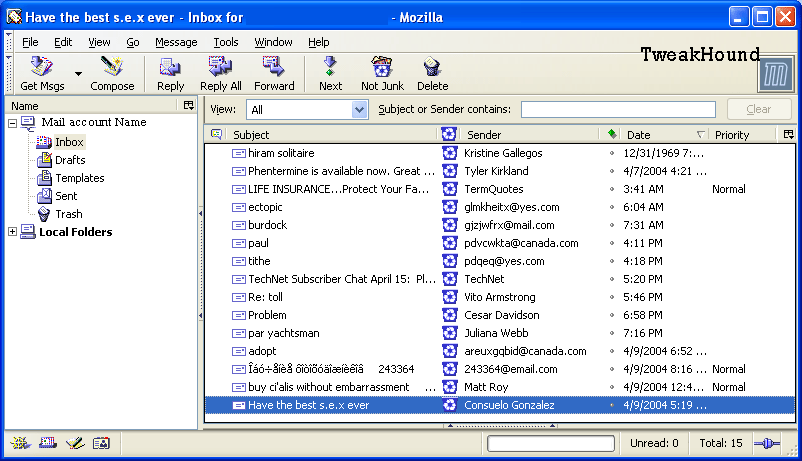Toggle junk status for hiram solitaire message
The height and width of the screenshot is (461, 802).
coord(449,153)
